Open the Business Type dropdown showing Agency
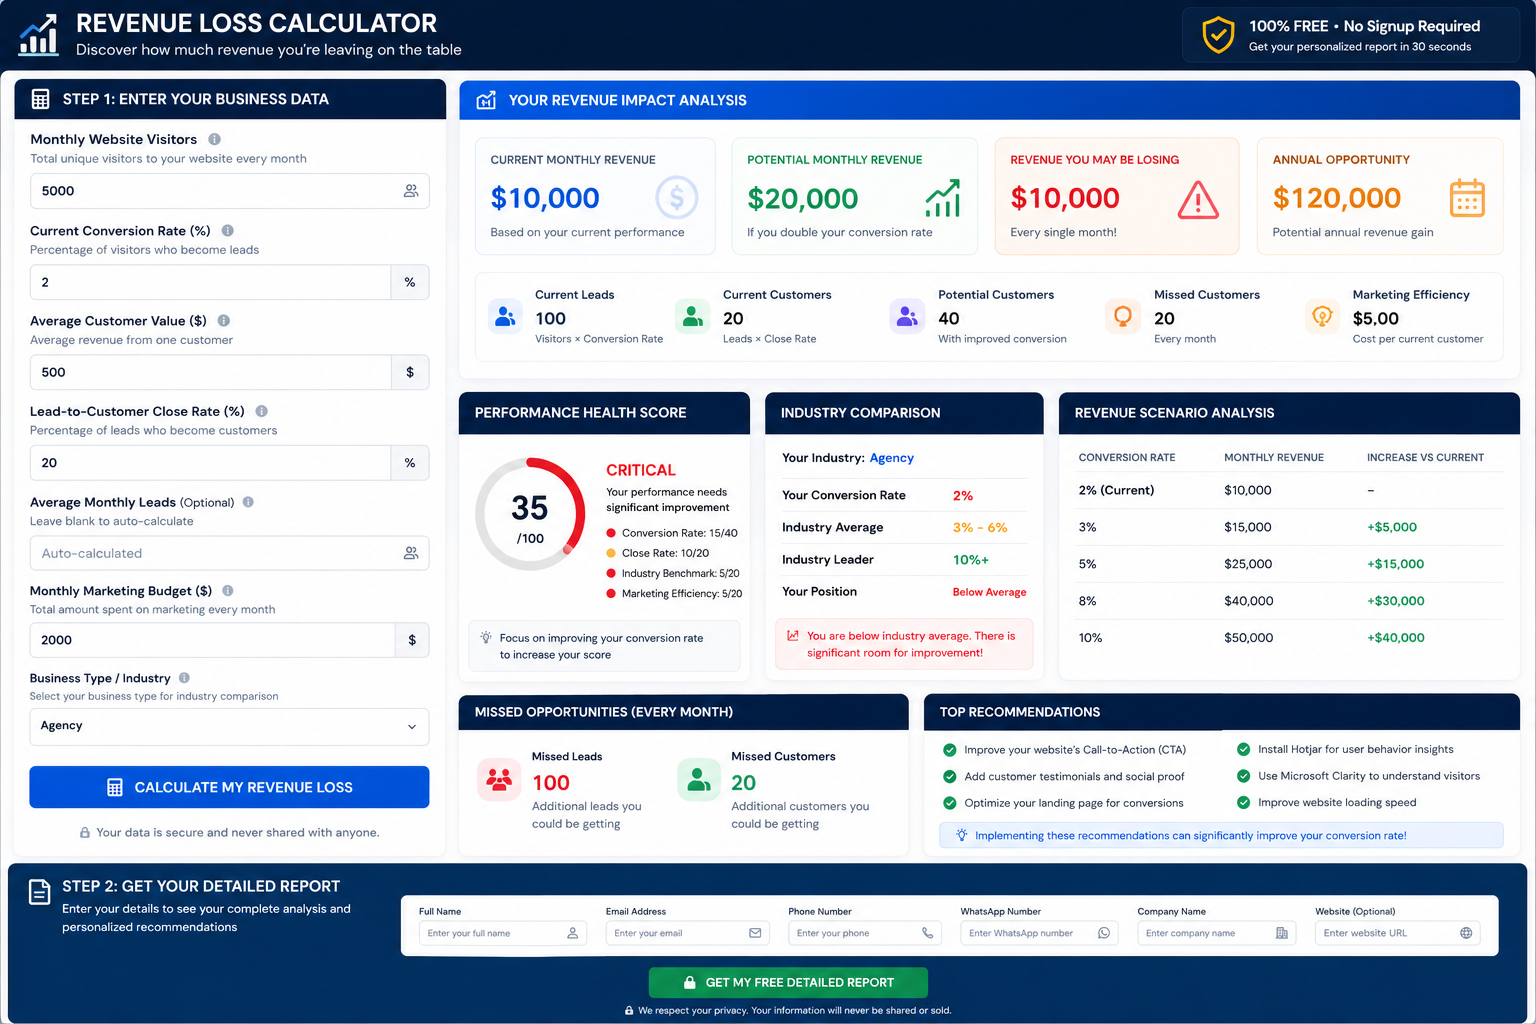 (229, 726)
